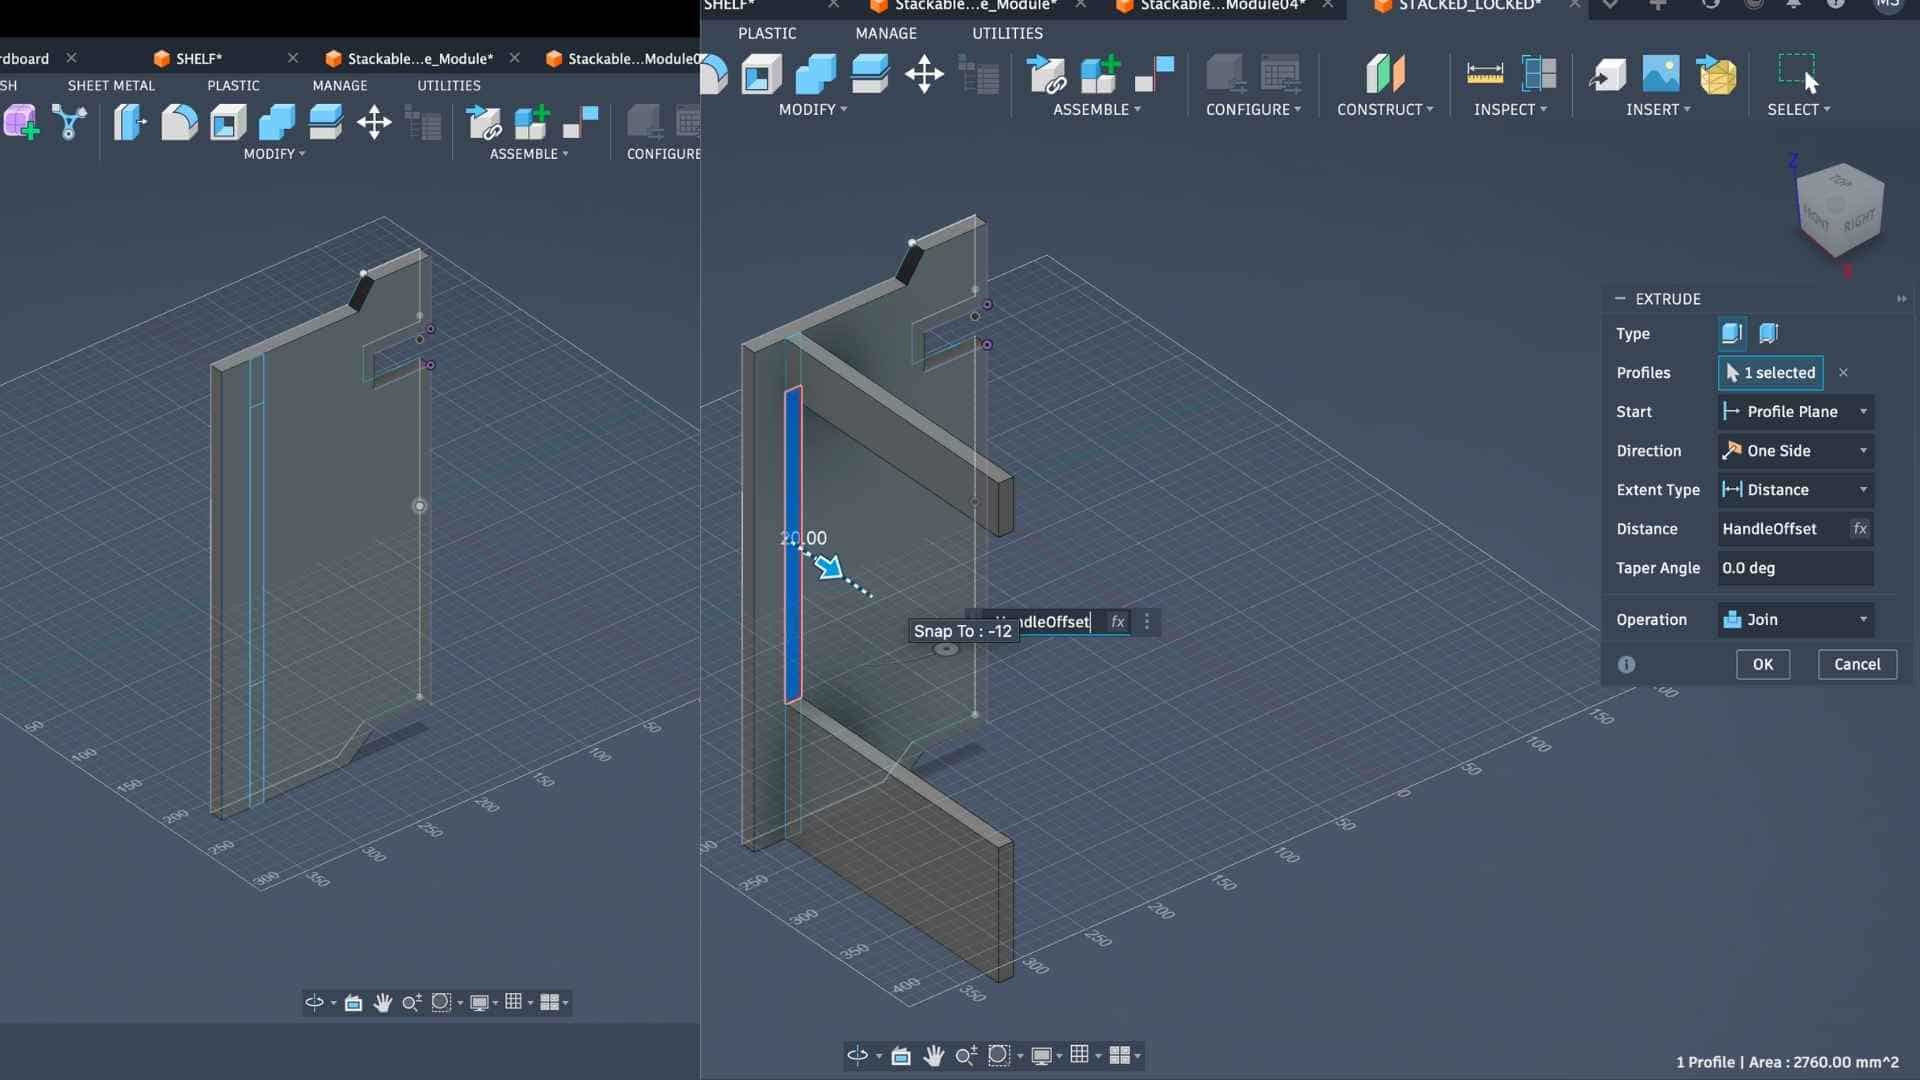Click the Taper Angle input field
Image resolution: width=1920 pixels, height=1080 pixels.
[1794, 568]
